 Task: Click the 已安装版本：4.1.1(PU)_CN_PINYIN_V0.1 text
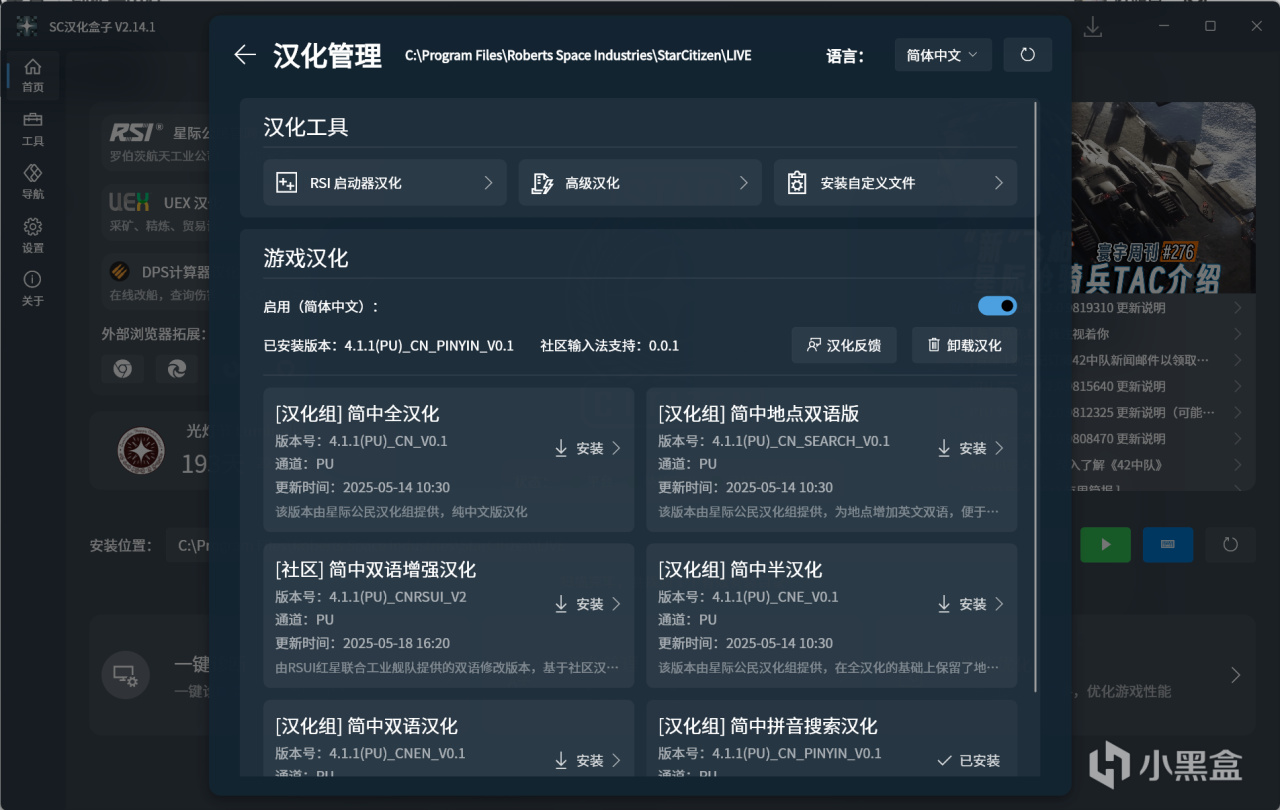click(x=389, y=346)
